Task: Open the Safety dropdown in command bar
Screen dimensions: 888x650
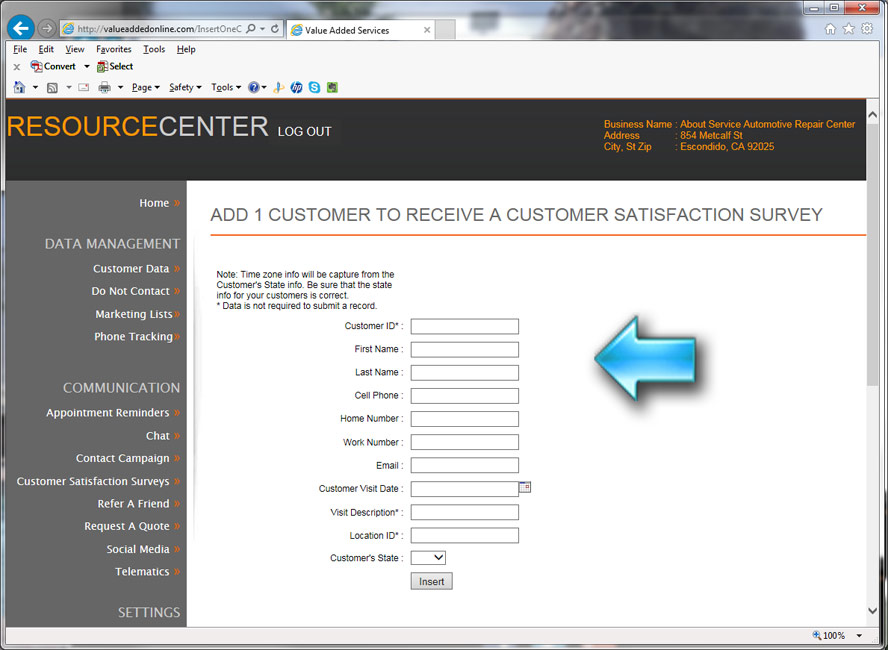Action: (x=185, y=87)
